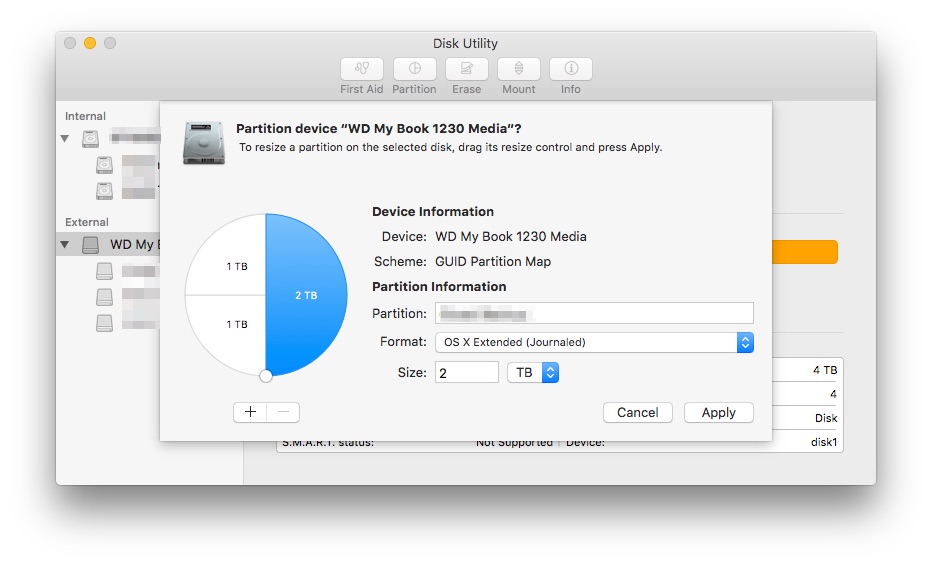Click the 4 TB capacity value

[x=825, y=370]
